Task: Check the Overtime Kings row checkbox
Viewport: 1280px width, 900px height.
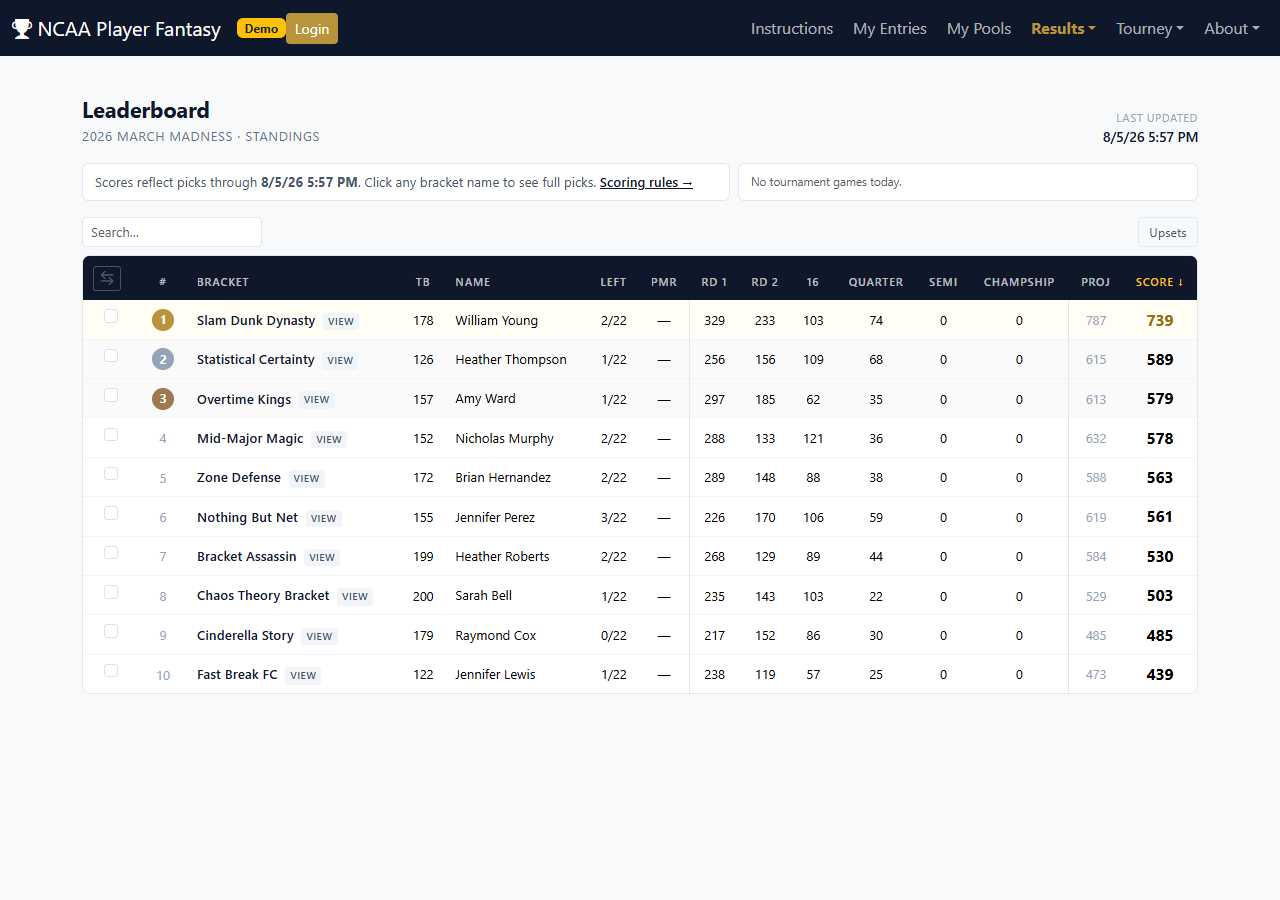Action: coord(111,395)
